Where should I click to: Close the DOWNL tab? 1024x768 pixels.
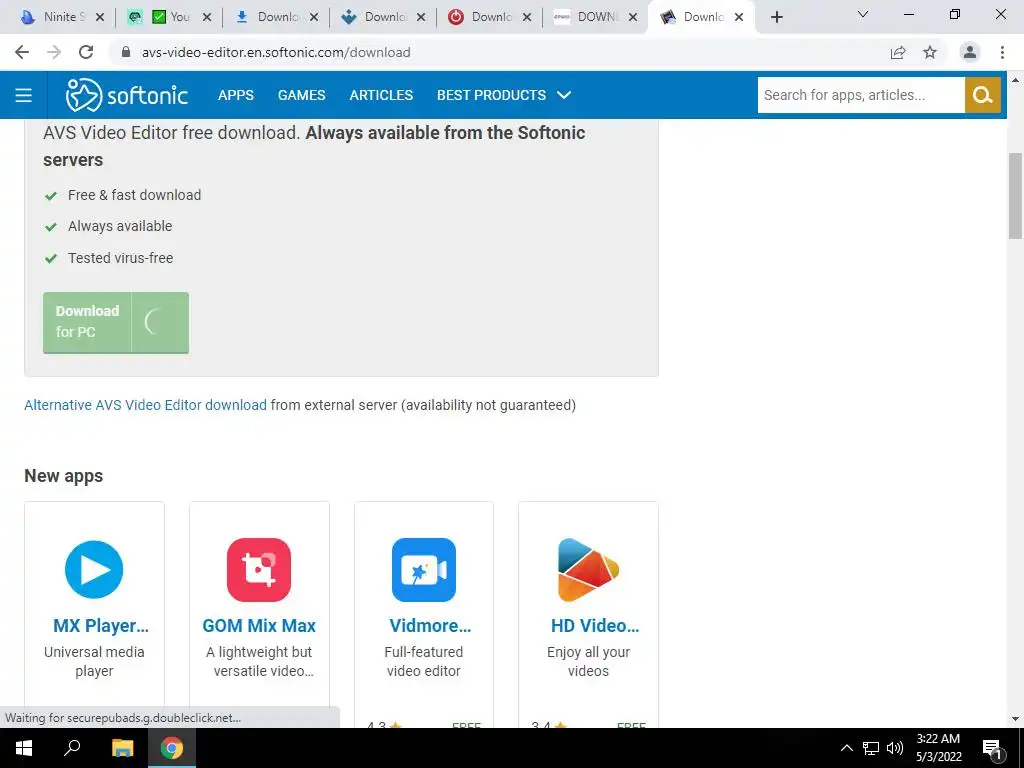click(x=633, y=18)
